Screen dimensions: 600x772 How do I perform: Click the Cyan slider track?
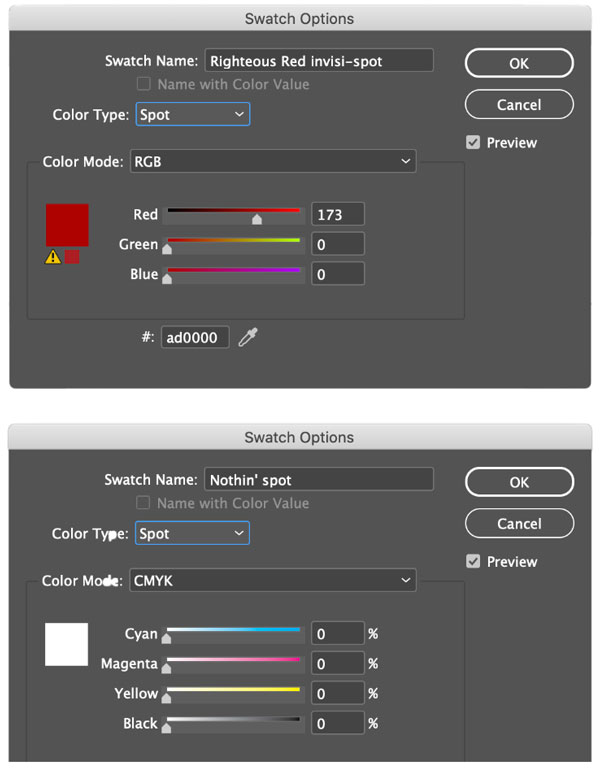(x=233, y=630)
